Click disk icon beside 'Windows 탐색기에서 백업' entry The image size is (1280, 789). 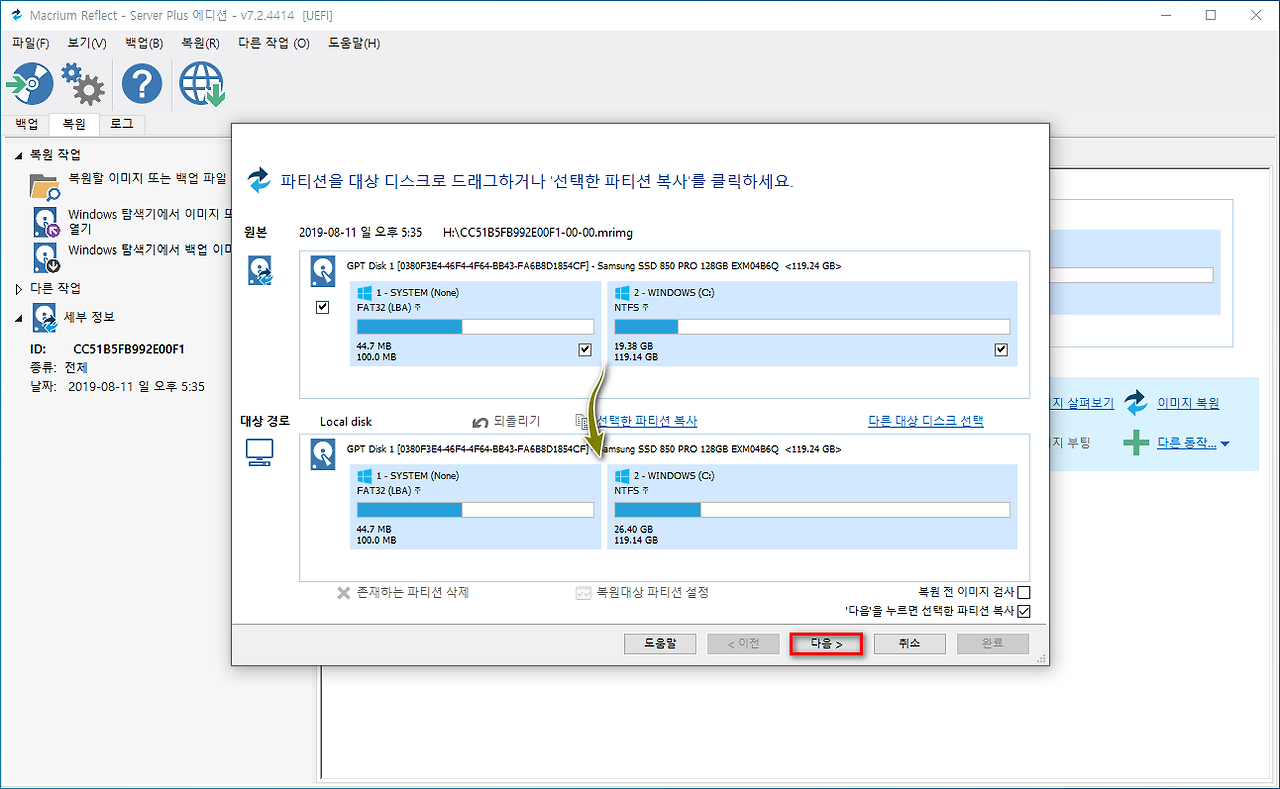pos(46,258)
